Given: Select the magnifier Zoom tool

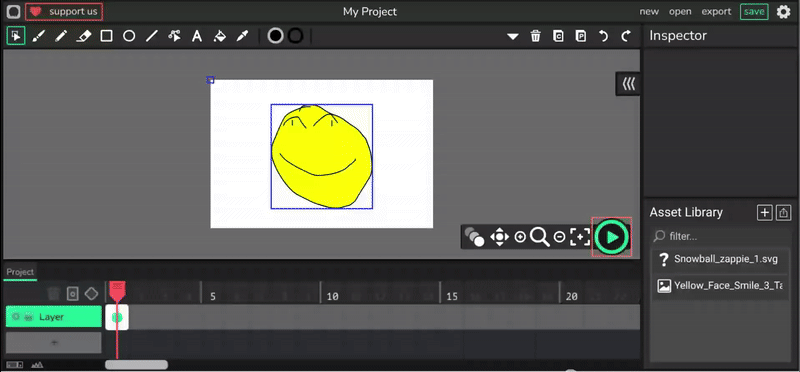Looking at the screenshot, I should click(x=539, y=237).
